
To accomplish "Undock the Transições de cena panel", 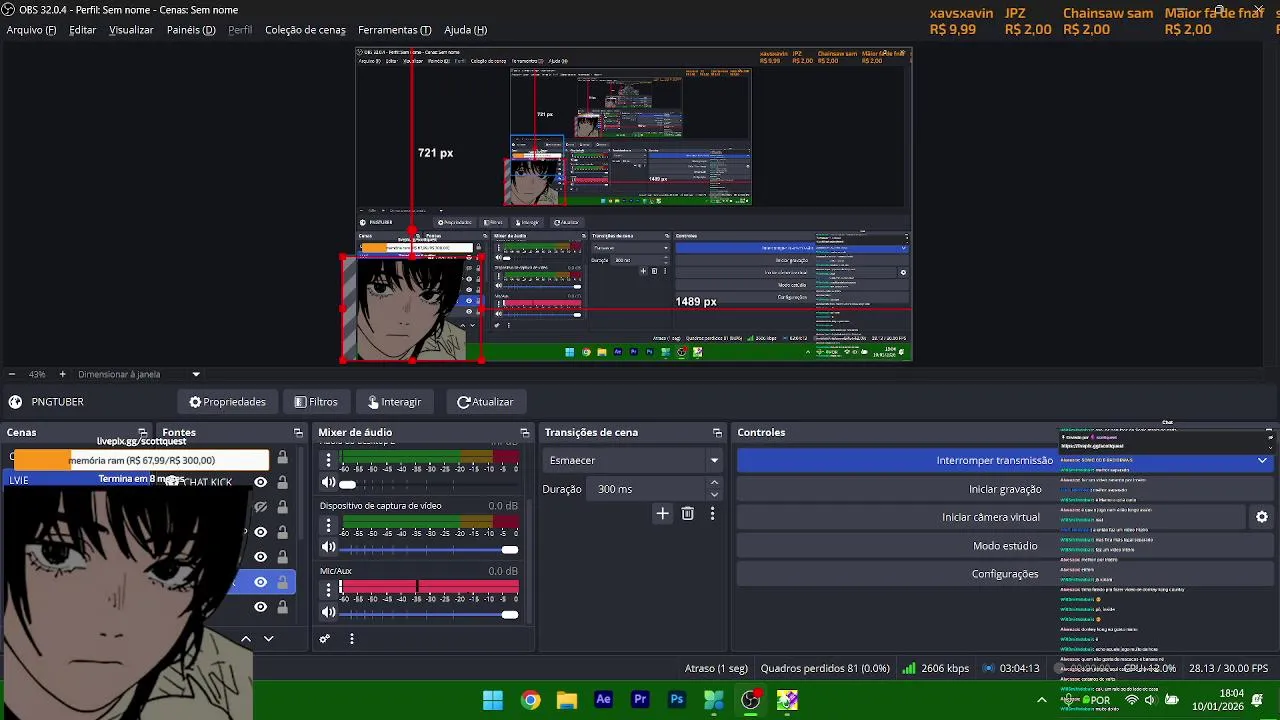I will (717, 433).
